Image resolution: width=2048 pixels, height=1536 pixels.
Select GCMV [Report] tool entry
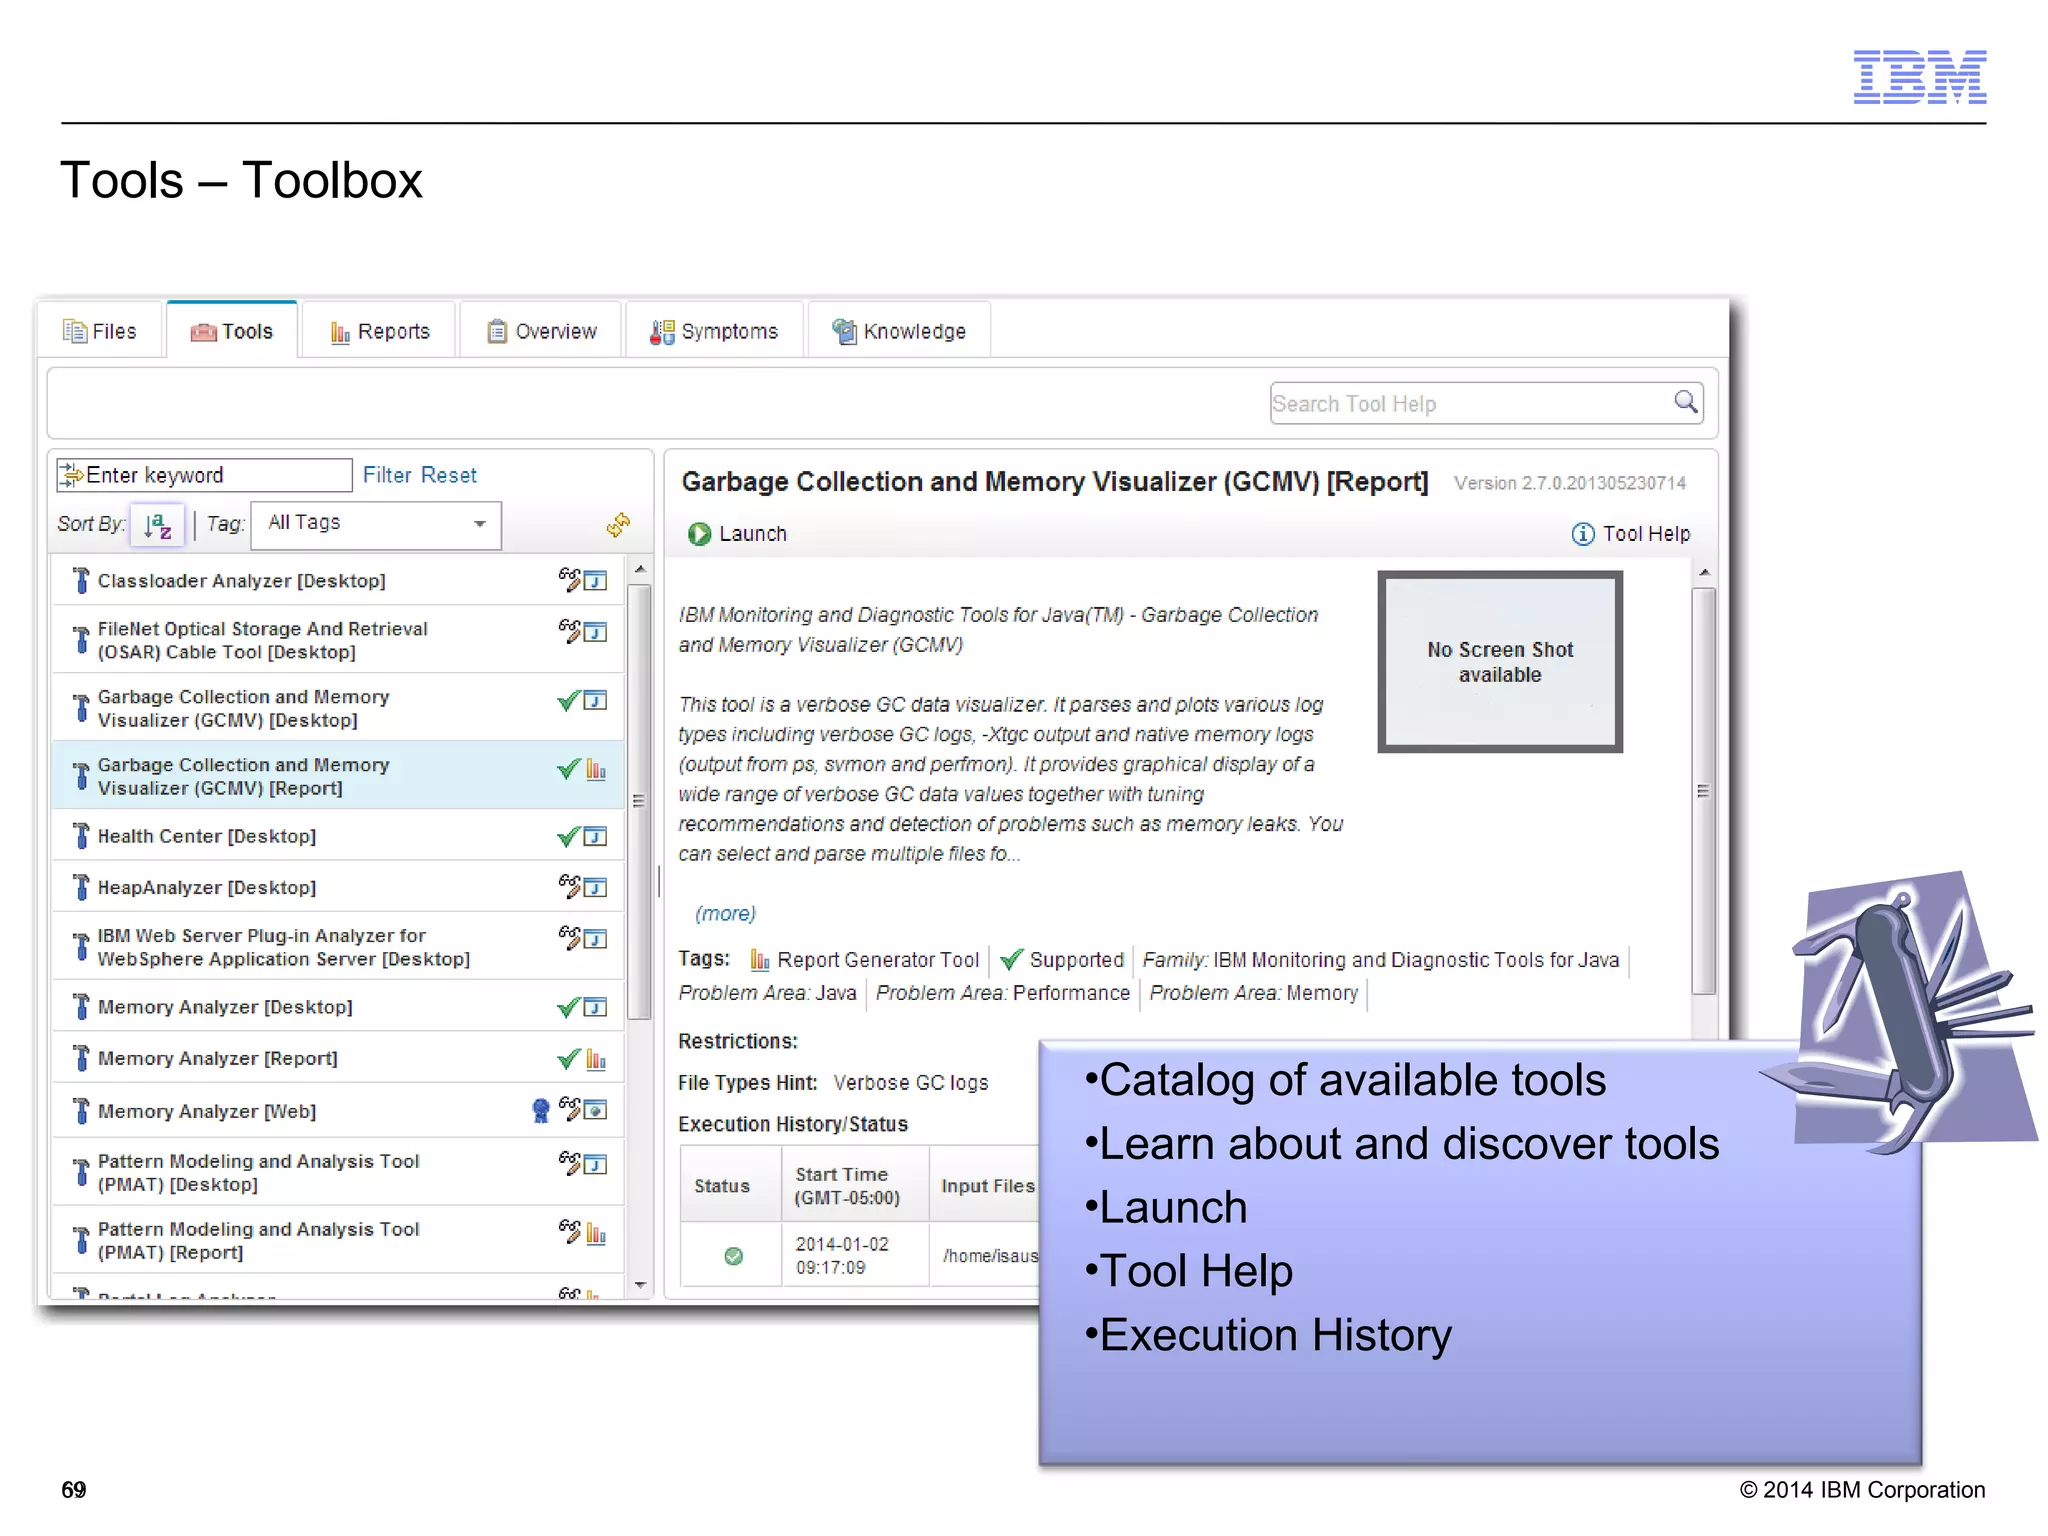coord(338,776)
